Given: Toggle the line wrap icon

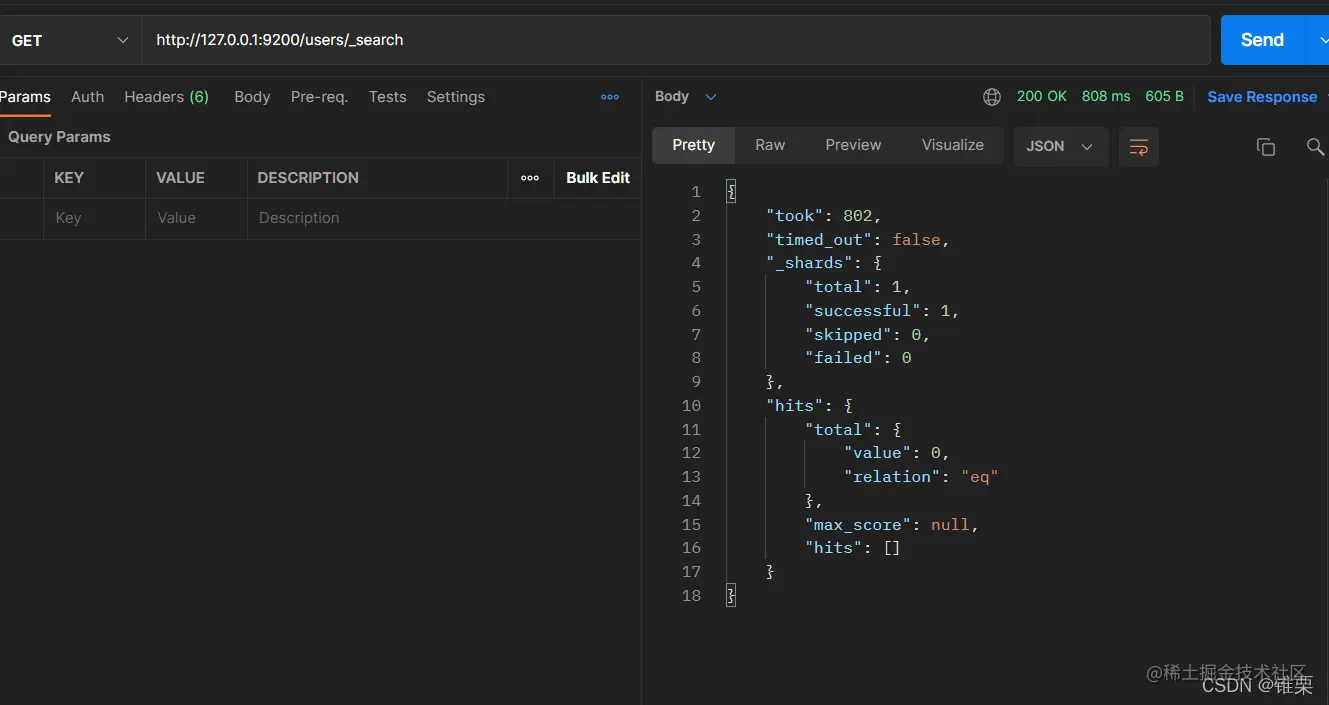Looking at the screenshot, I should click(1138, 147).
